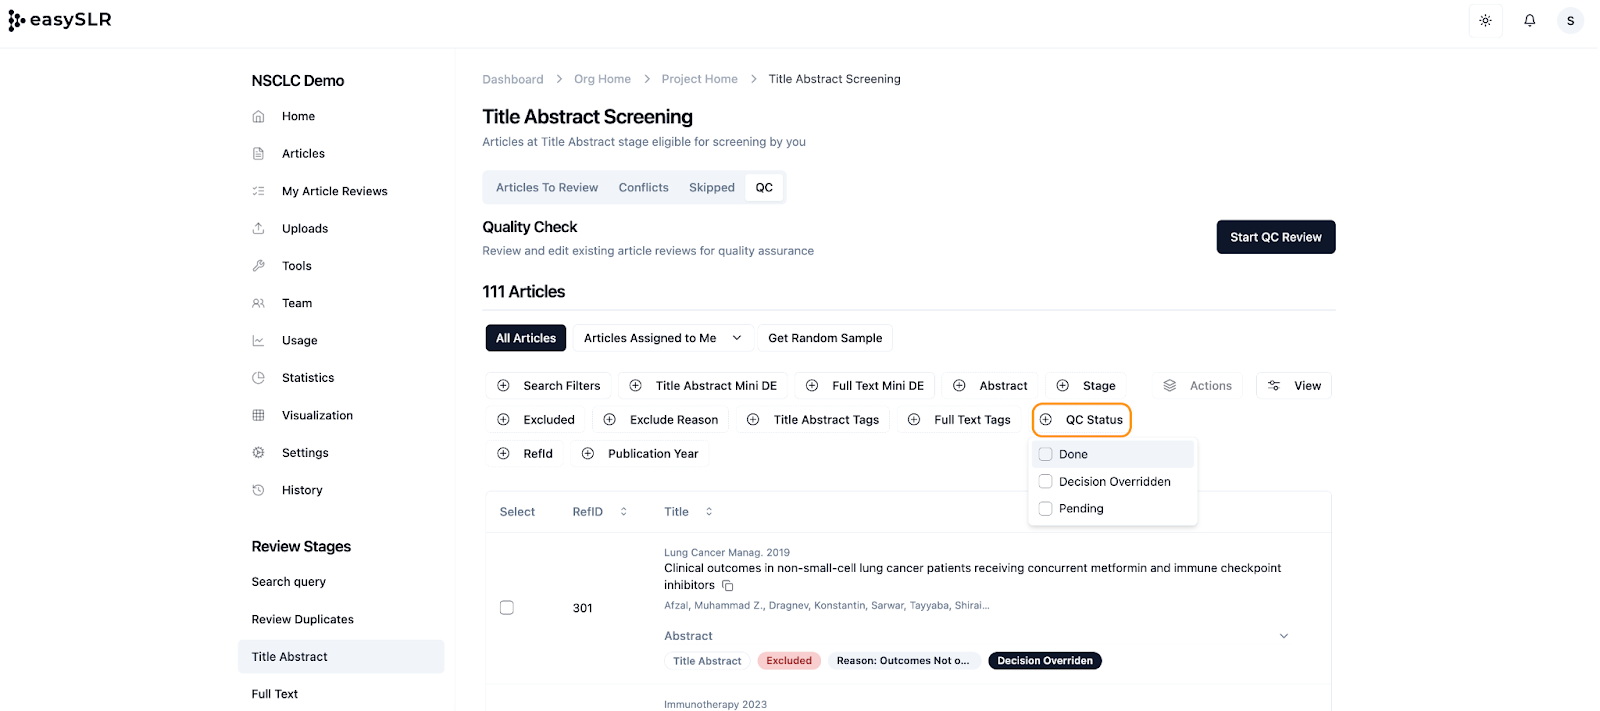
Task: Switch to the Skipped tab
Action: coord(711,188)
